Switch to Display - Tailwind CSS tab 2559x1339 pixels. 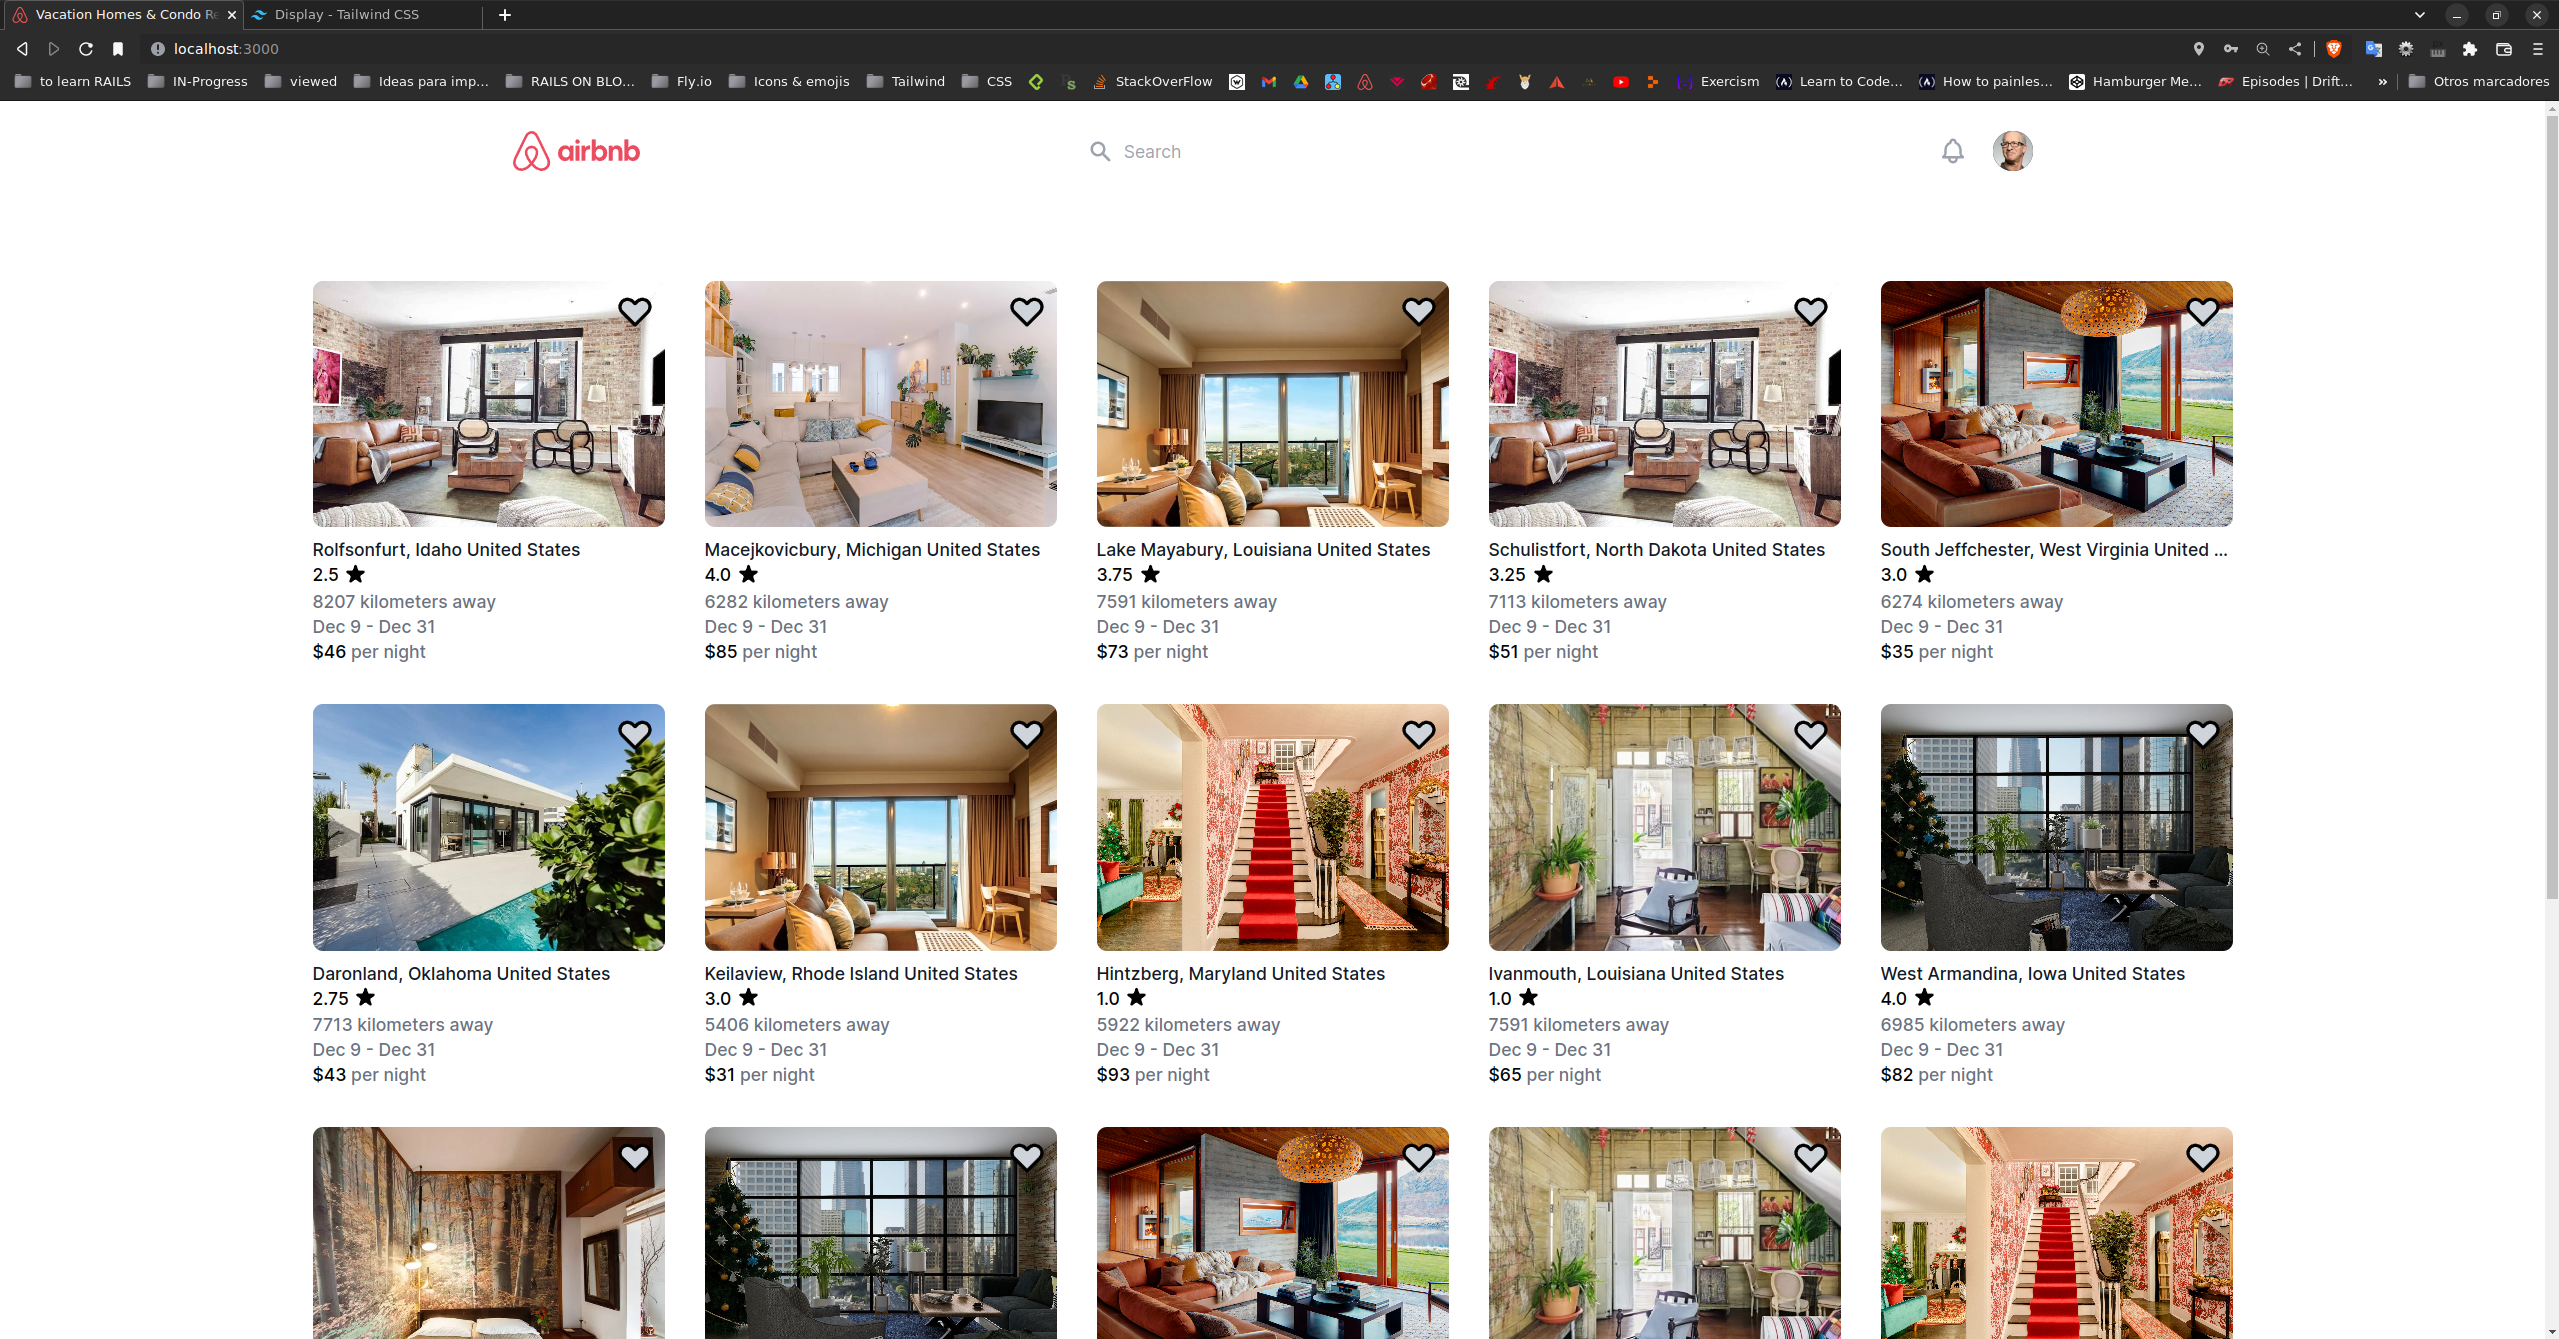[x=363, y=15]
